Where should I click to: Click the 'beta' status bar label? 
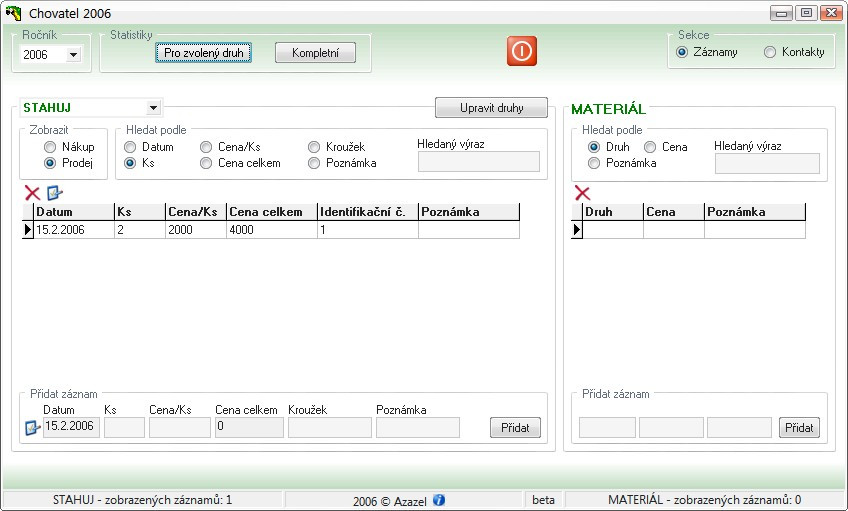[x=543, y=500]
